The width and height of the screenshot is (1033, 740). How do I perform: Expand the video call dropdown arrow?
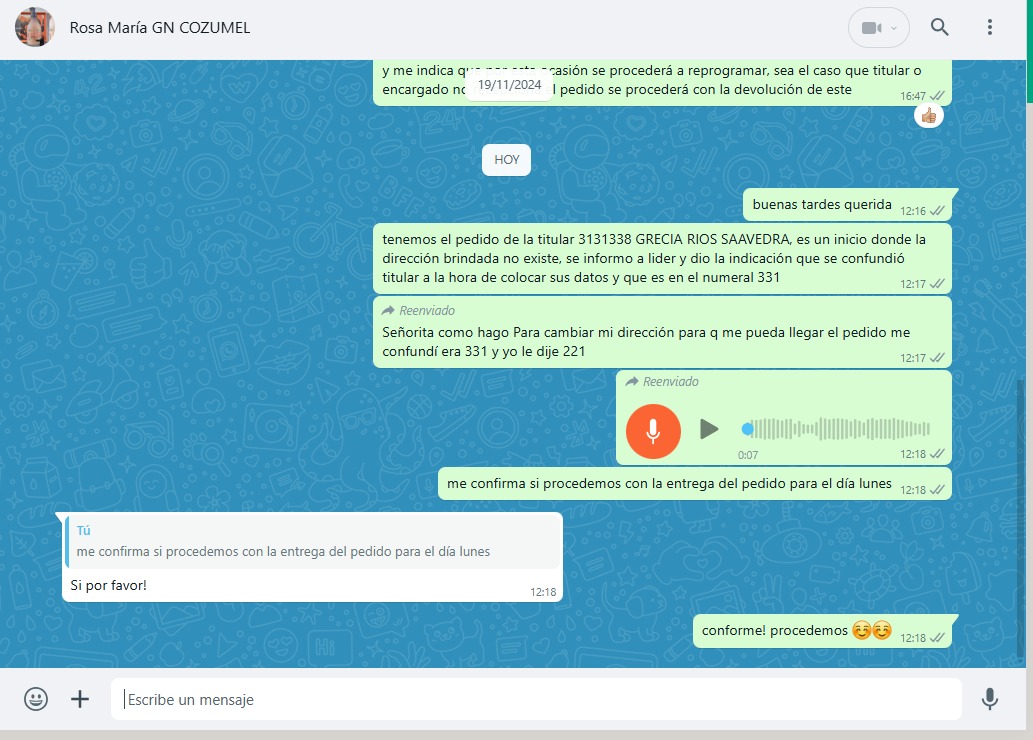tap(894, 28)
